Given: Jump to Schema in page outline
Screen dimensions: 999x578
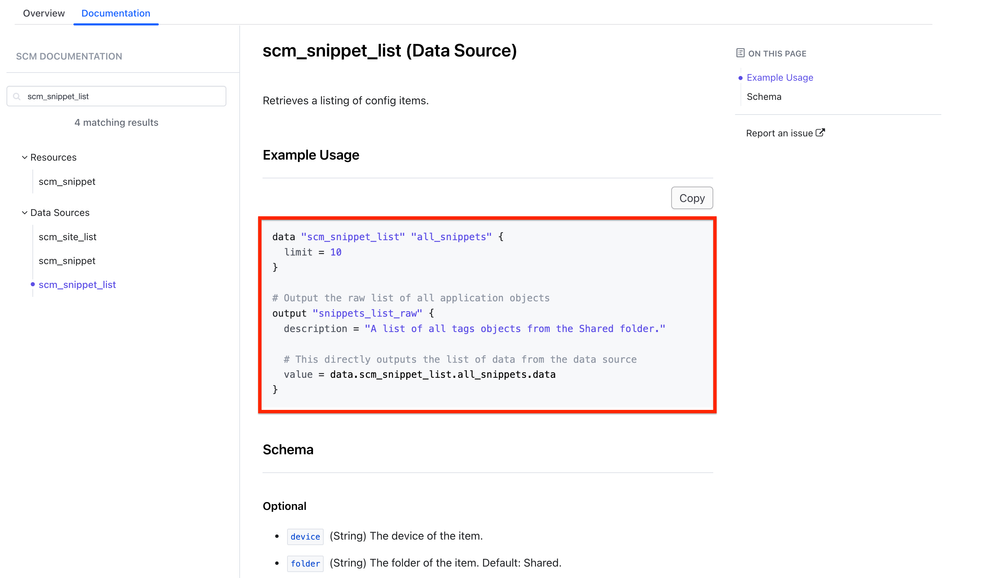Looking at the screenshot, I should 764,97.
